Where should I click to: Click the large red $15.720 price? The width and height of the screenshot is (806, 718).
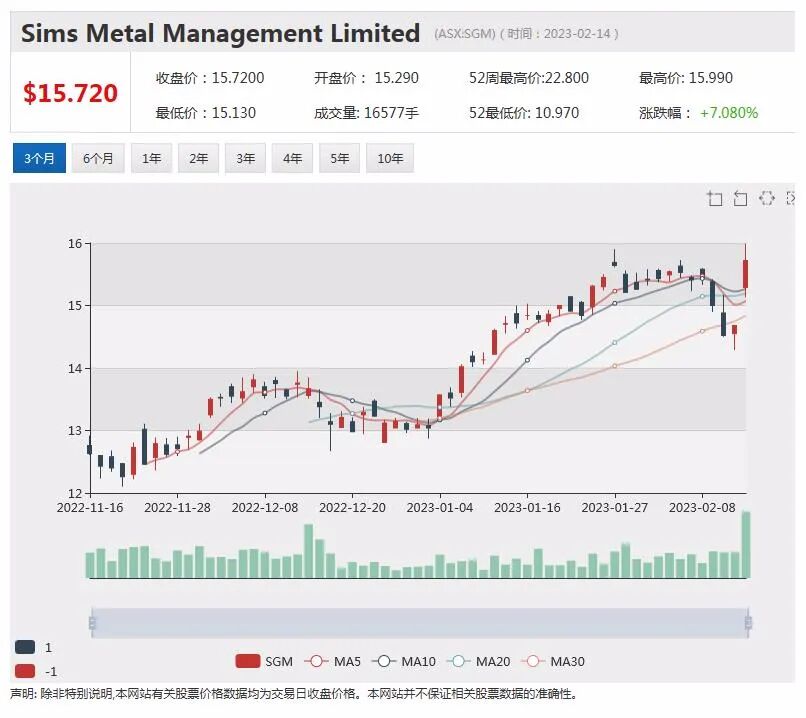pyautogui.click(x=70, y=93)
